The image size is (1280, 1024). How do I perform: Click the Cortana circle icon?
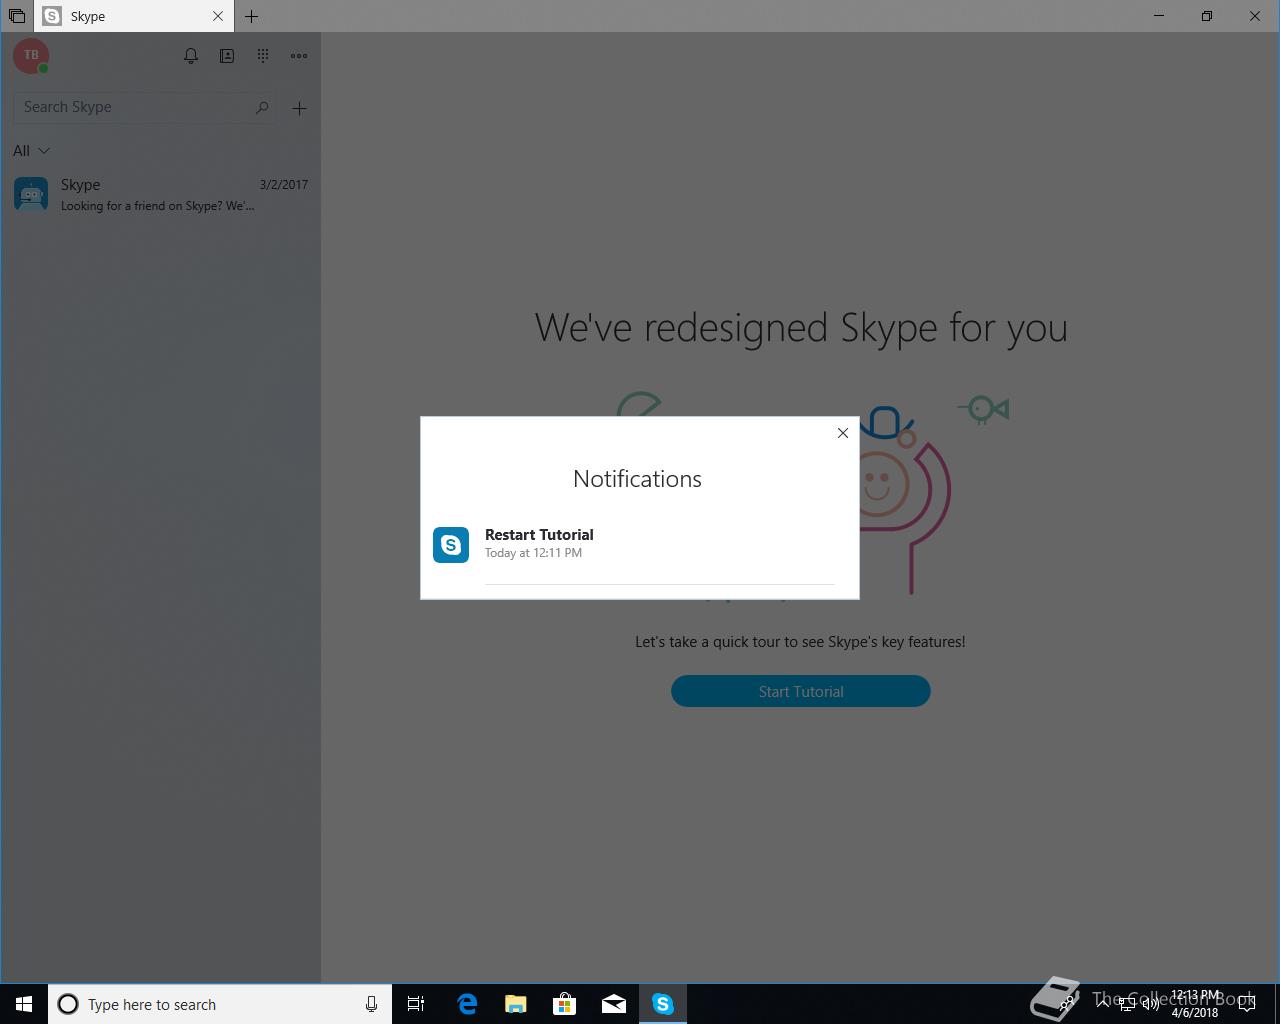[68, 1004]
